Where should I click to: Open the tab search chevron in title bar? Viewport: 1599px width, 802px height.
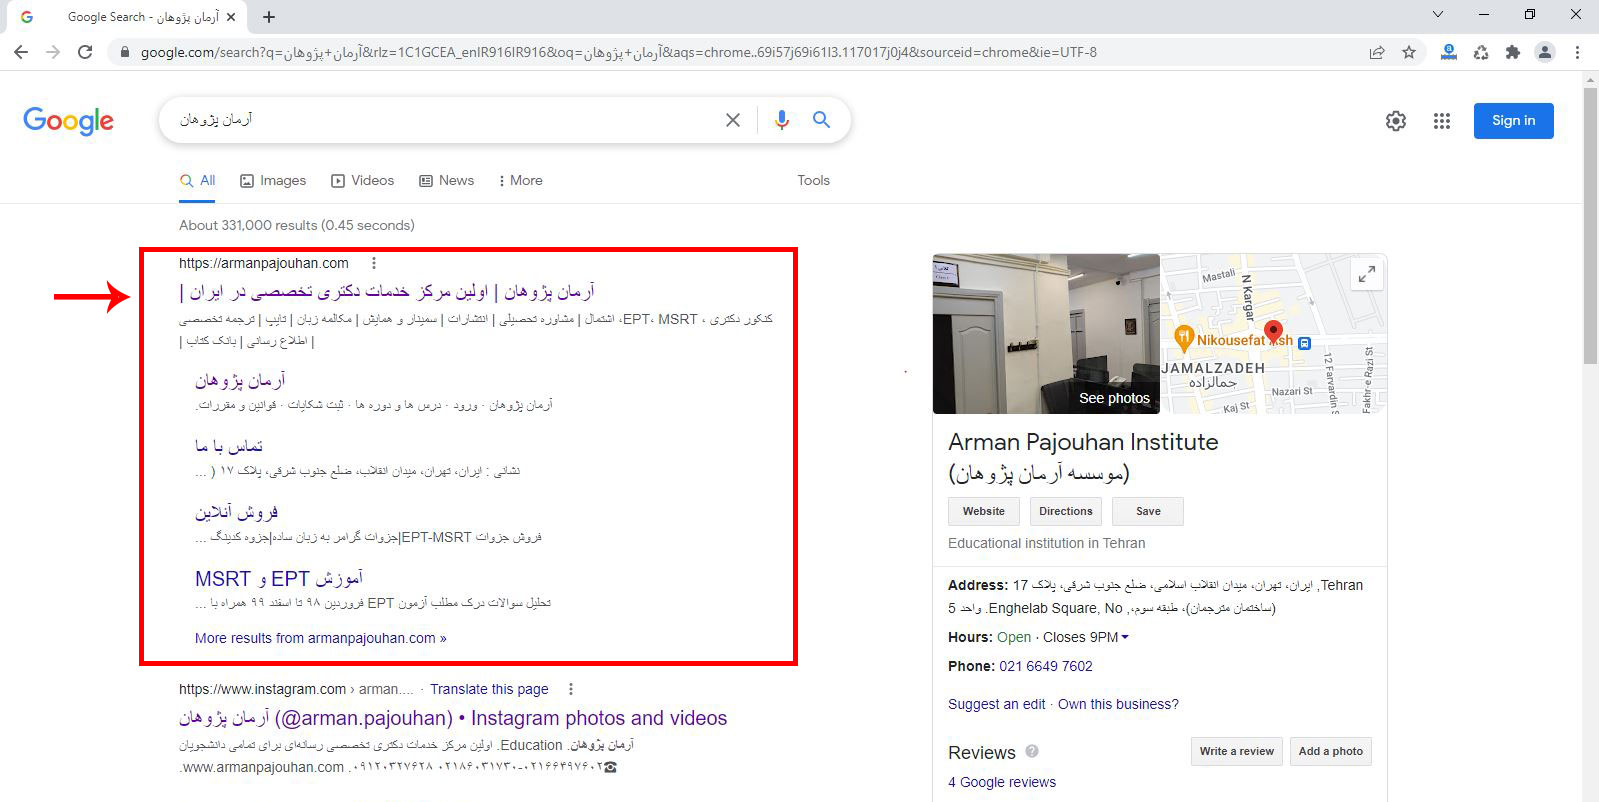[1437, 14]
